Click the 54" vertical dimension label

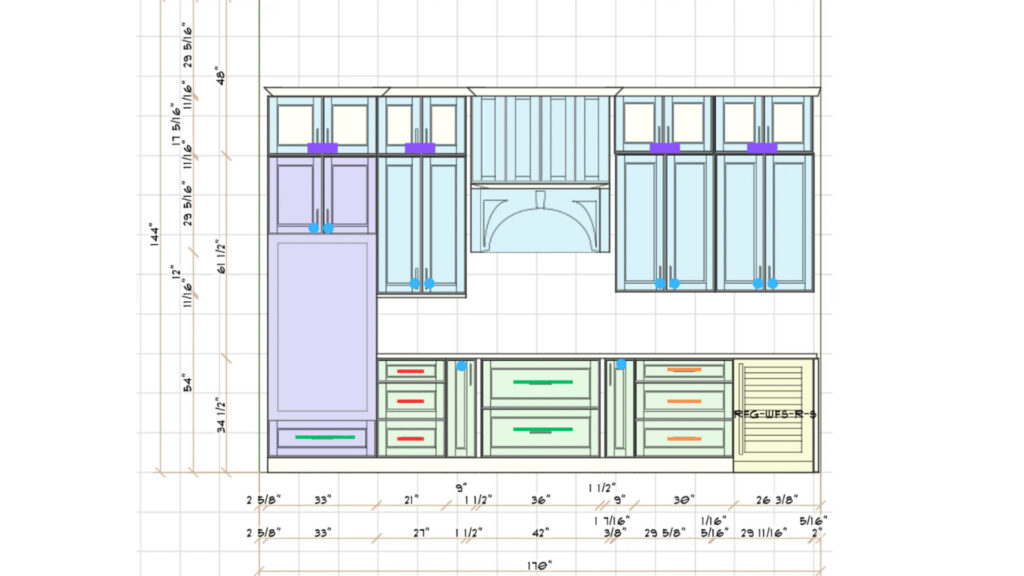click(188, 383)
